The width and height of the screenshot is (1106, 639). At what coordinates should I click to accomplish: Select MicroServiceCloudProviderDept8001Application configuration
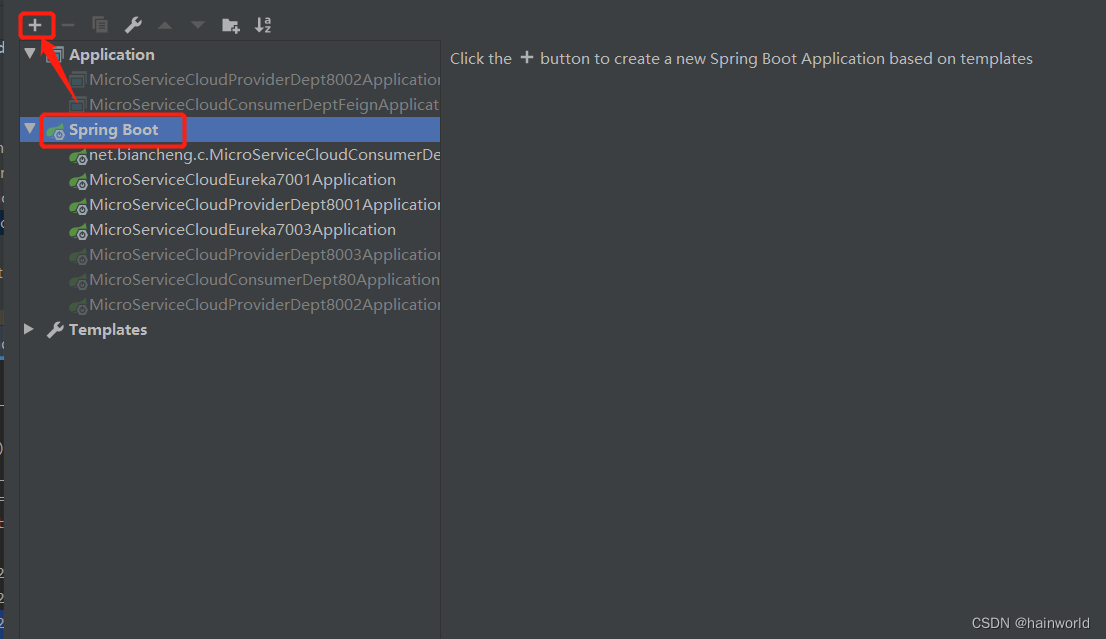click(265, 205)
